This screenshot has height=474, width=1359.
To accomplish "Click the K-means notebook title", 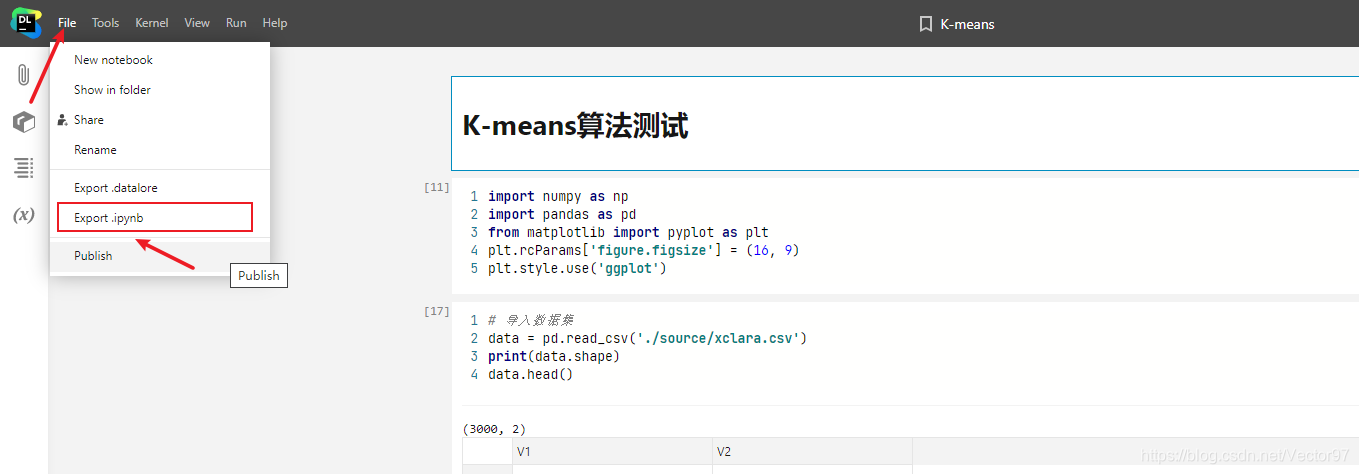I will pyautogui.click(x=967, y=24).
